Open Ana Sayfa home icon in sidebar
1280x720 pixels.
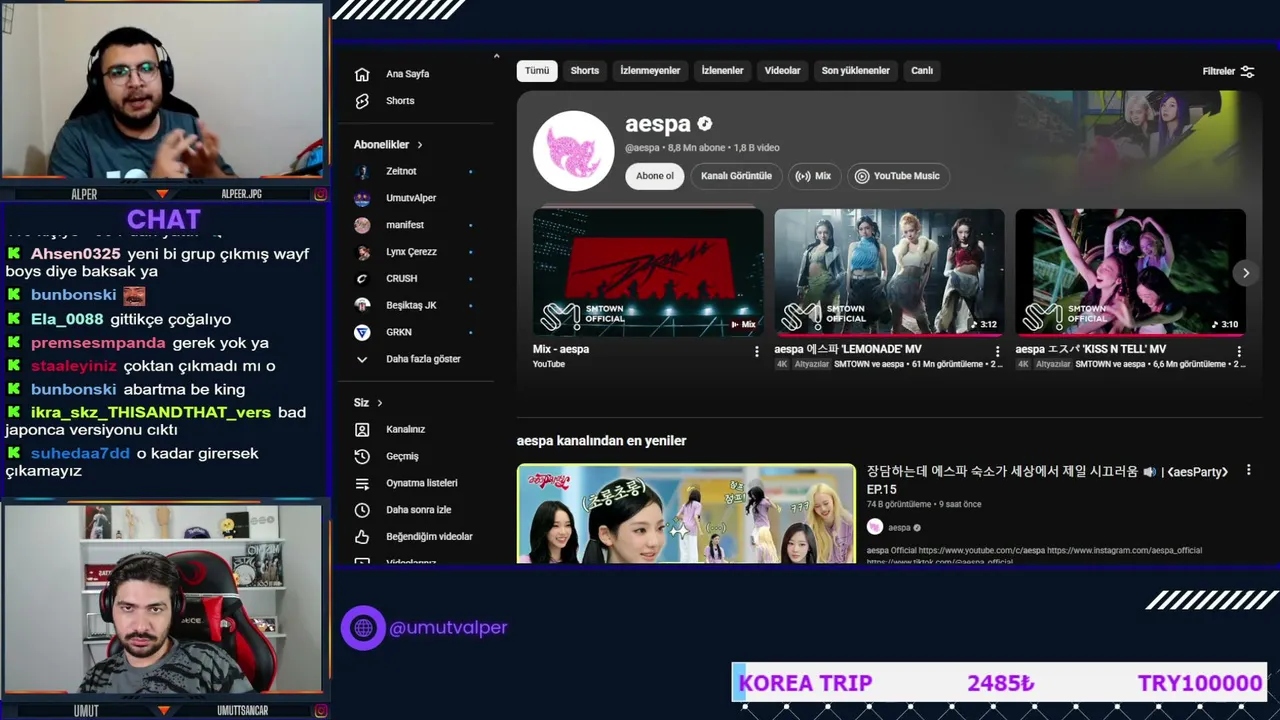coord(362,74)
